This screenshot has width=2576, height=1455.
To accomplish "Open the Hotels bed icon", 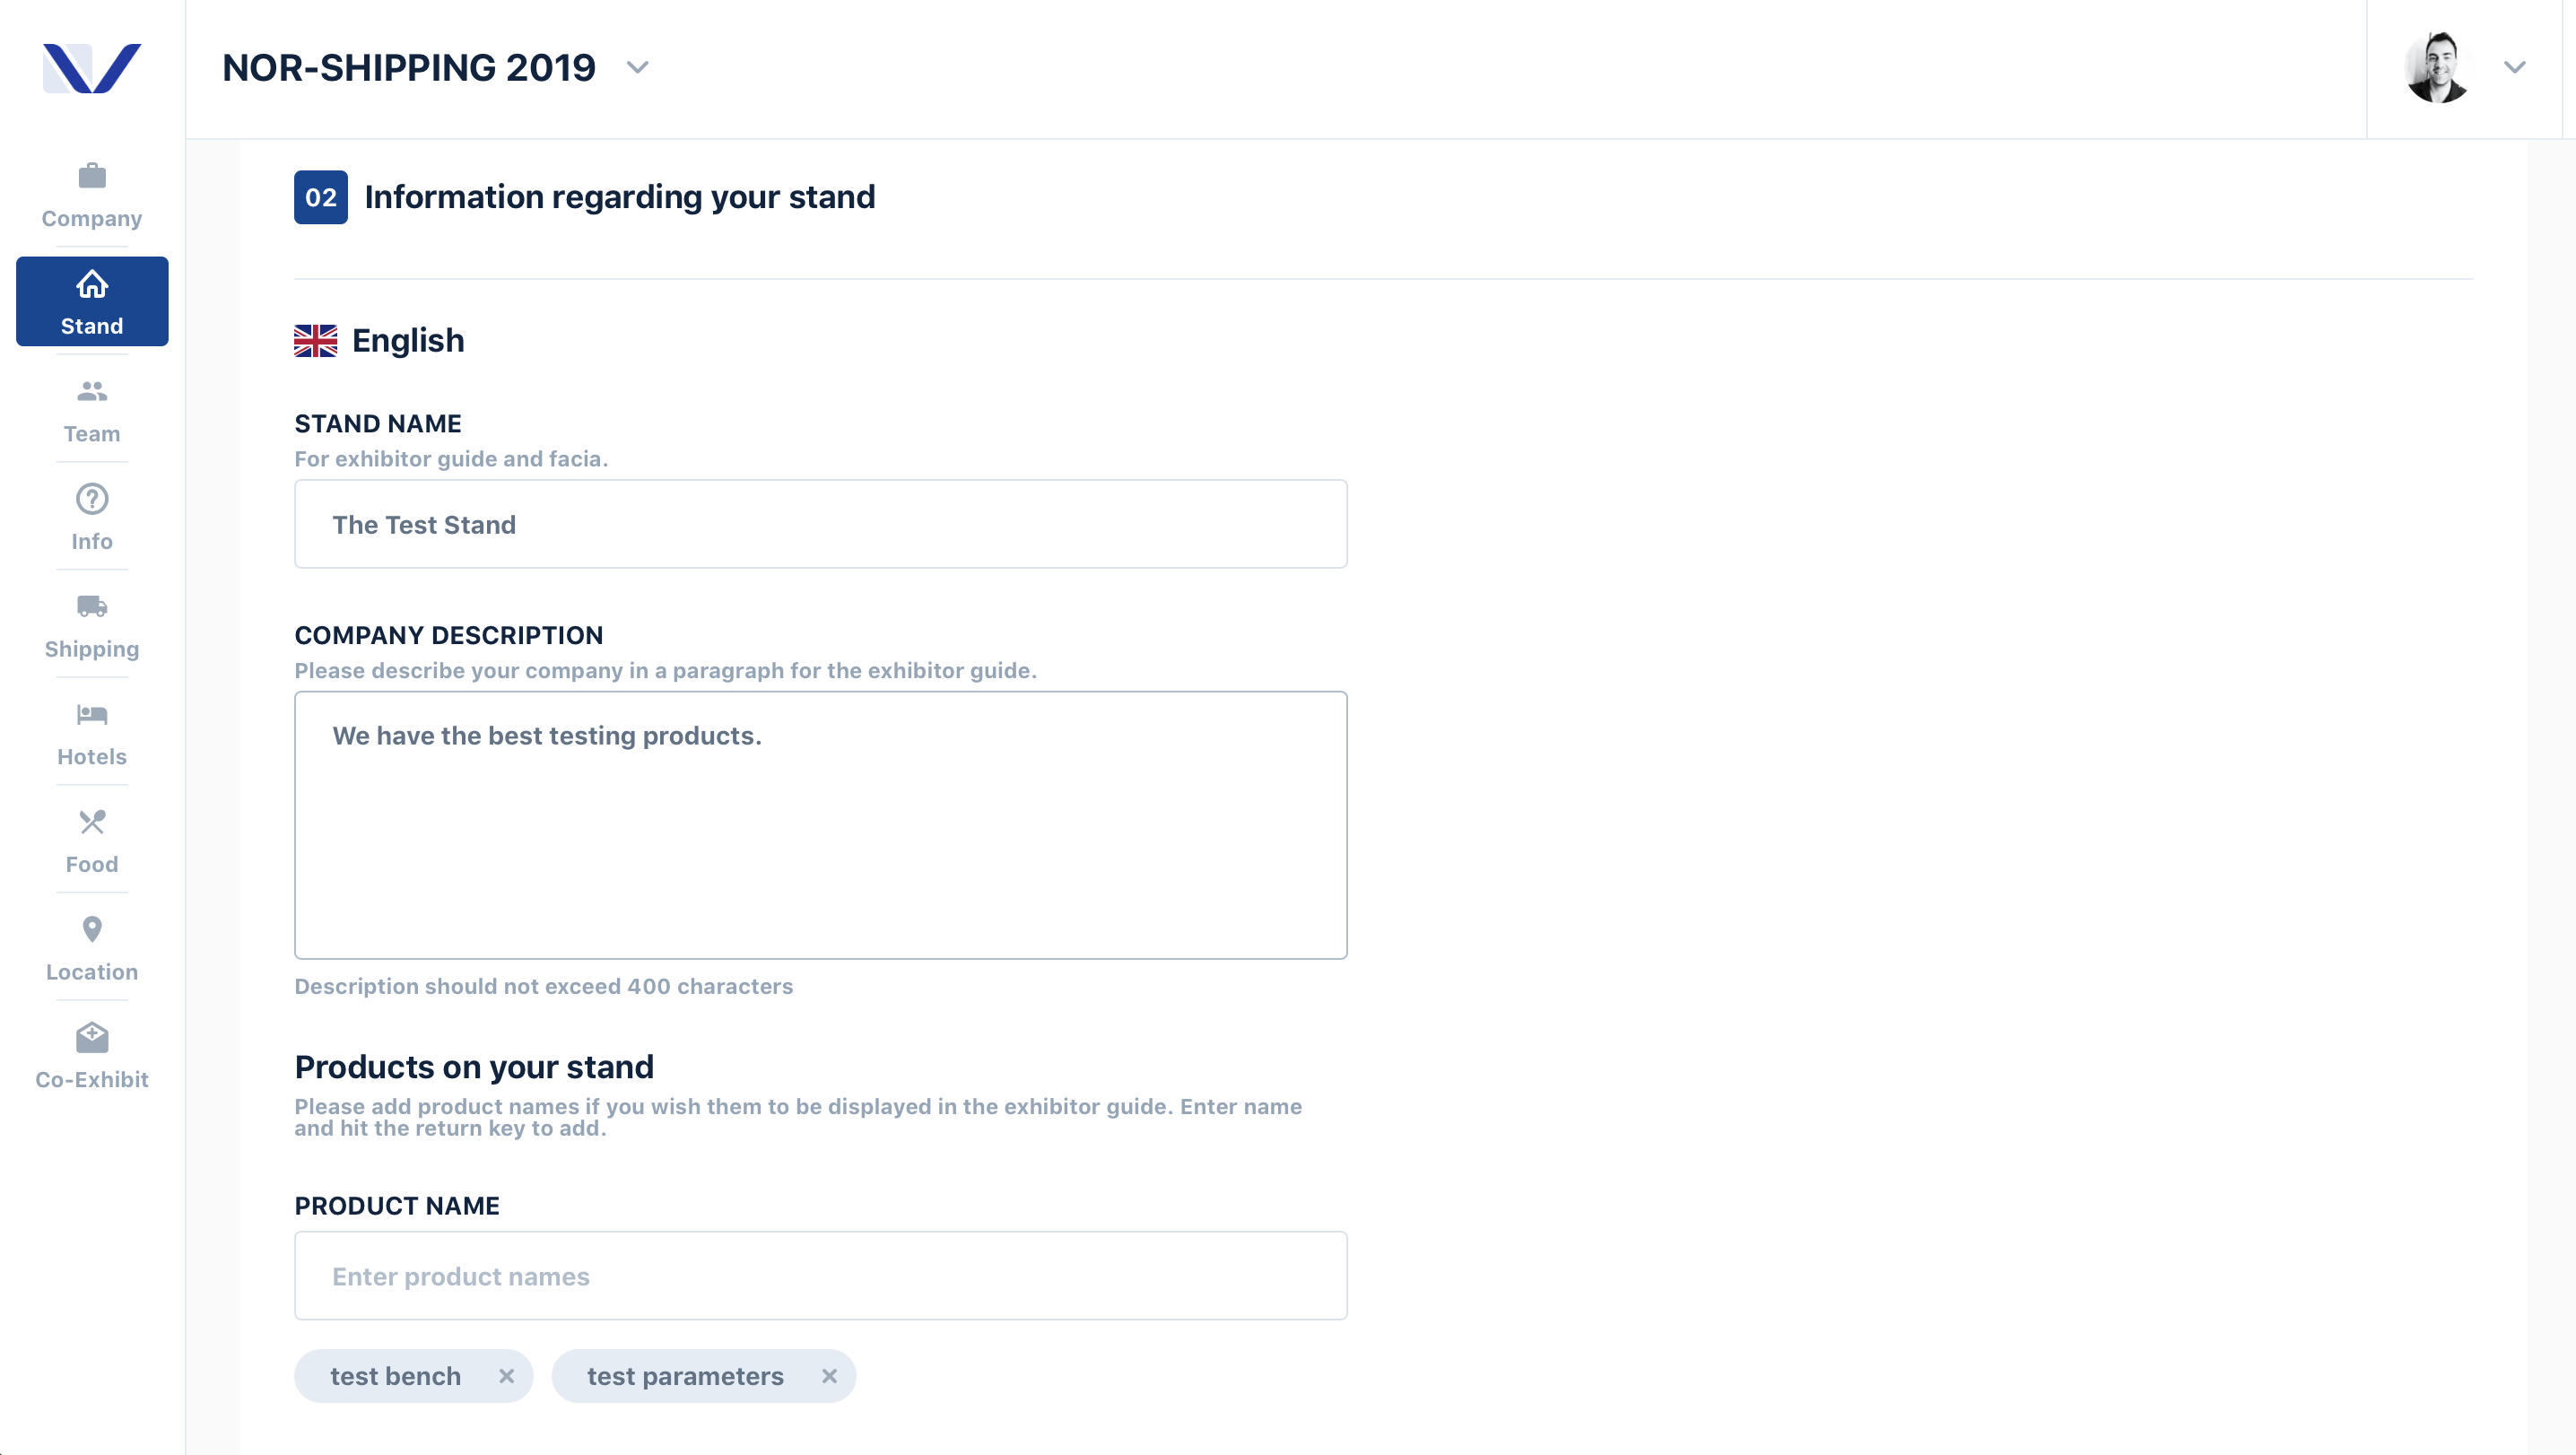I will [92, 714].
